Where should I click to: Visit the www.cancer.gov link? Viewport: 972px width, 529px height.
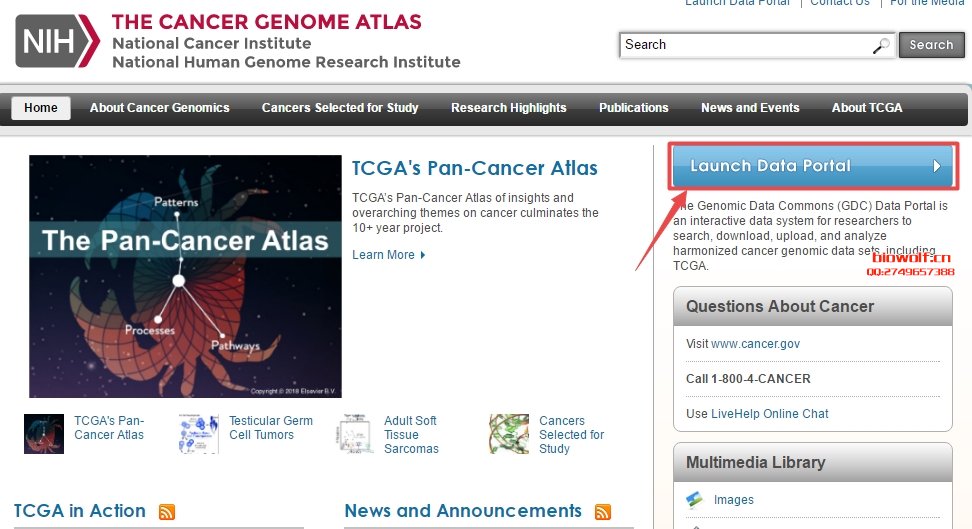pyautogui.click(x=755, y=344)
